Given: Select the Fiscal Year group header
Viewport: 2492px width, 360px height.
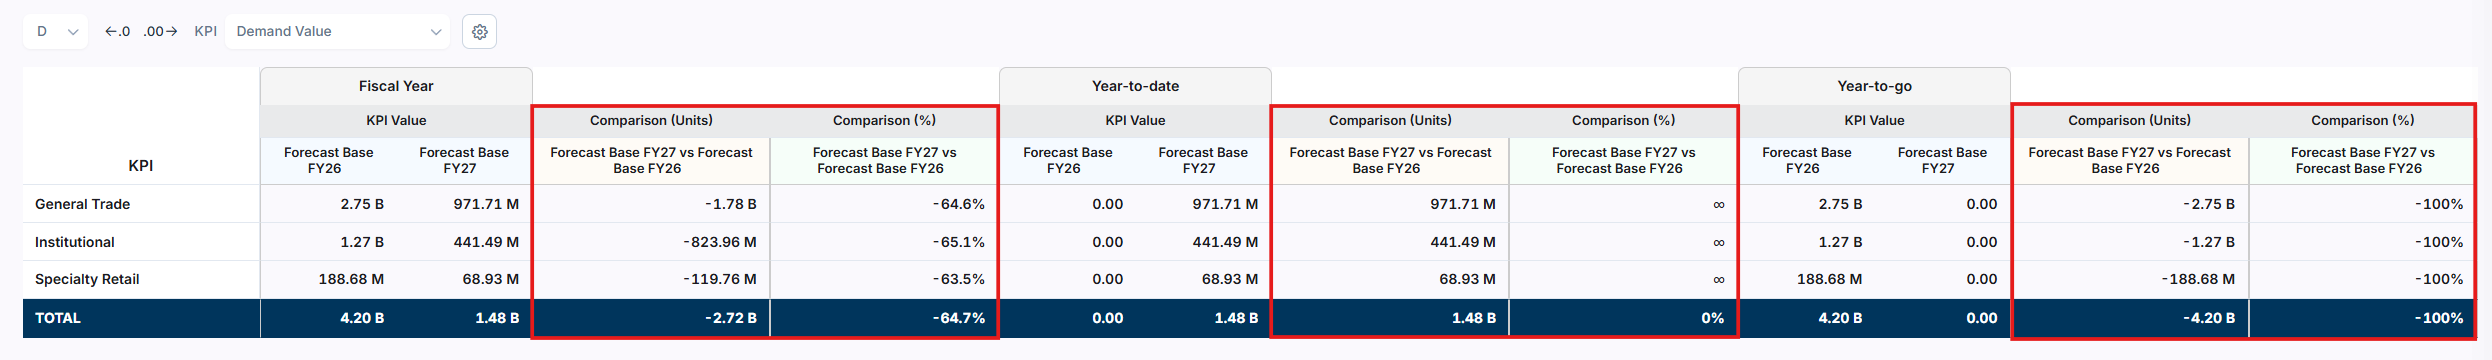Looking at the screenshot, I should (396, 86).
